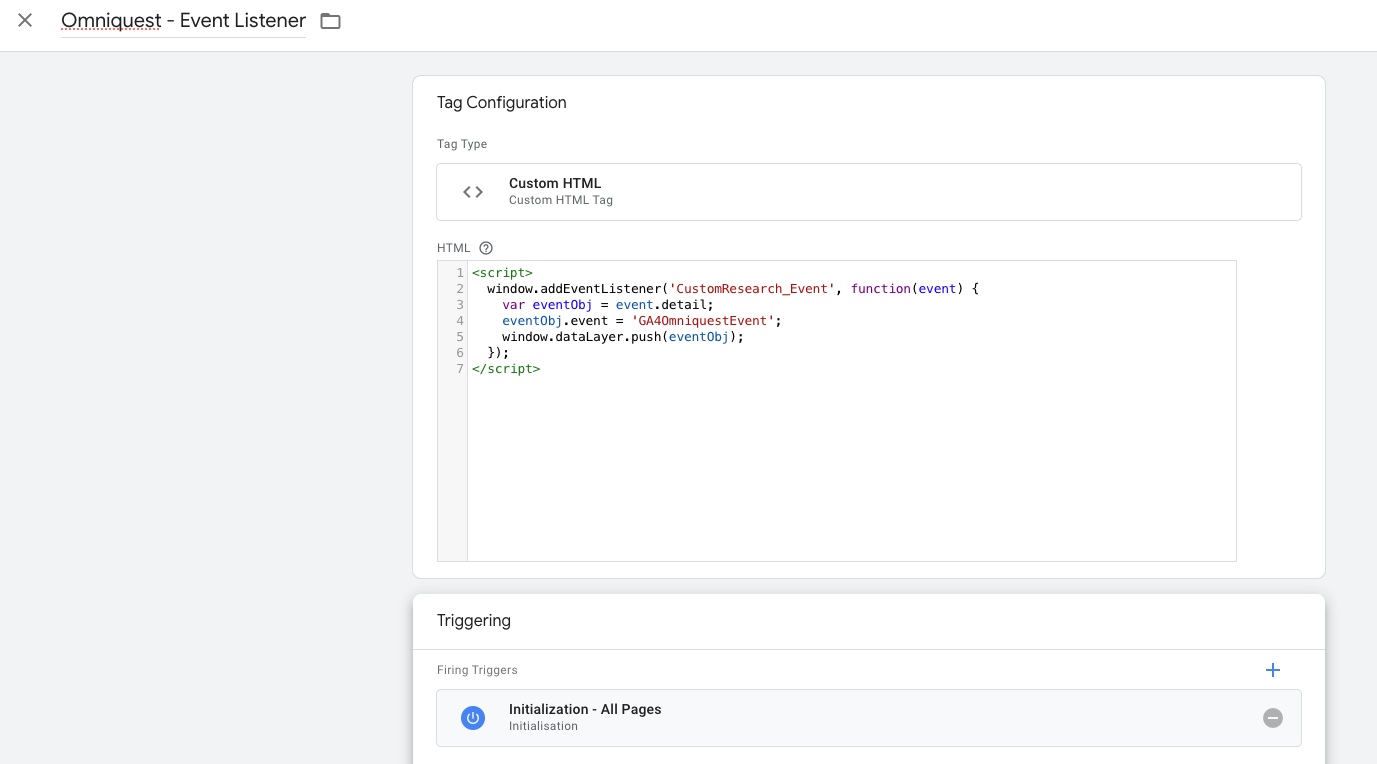Click the opening <script> tag line
Image resolution: width=1377 pixels, height=764 pixels.
pos(502,273)
